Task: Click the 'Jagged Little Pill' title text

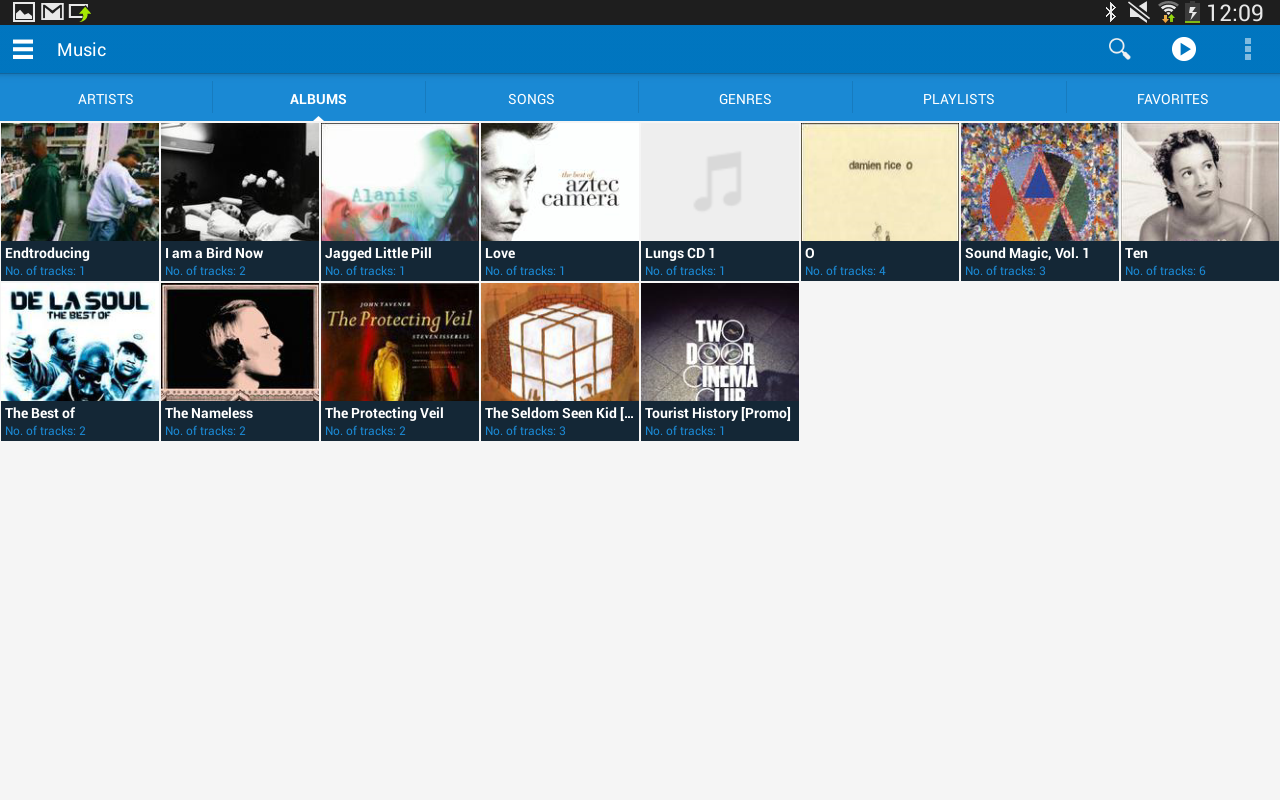Action: click(x=378, y=253)
